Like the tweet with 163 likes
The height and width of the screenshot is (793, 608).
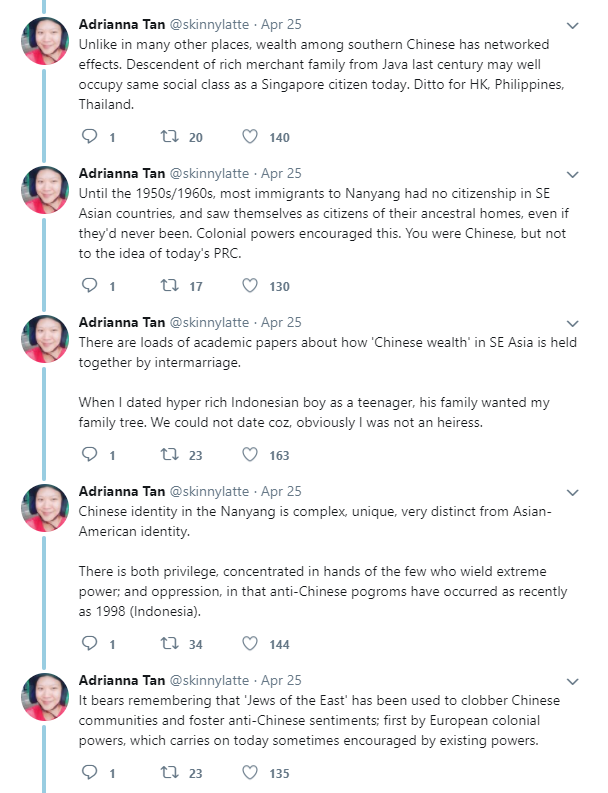pyautogui.click(x=250, y=455)
